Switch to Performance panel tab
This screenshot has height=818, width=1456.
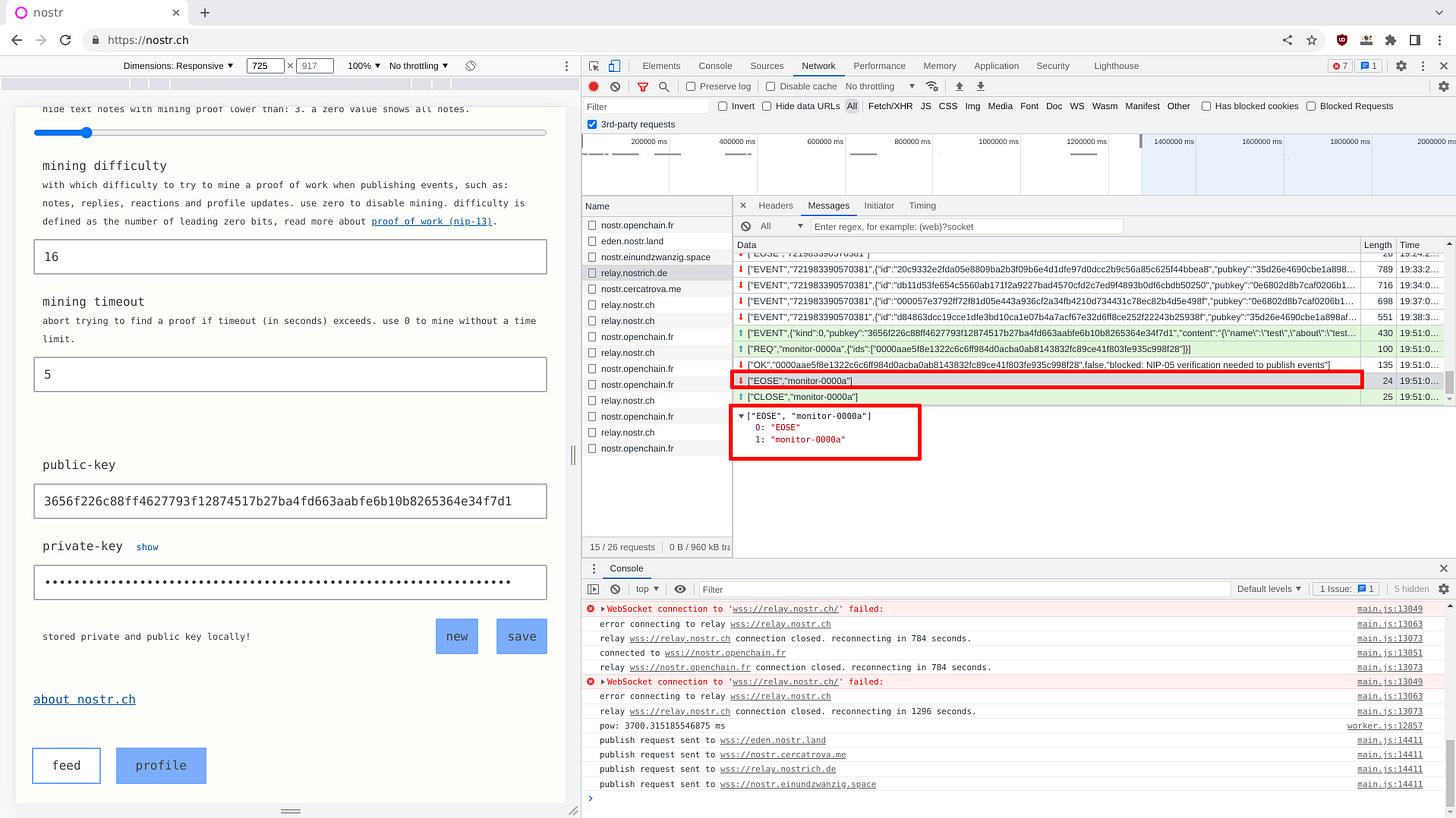coord(879,66)
